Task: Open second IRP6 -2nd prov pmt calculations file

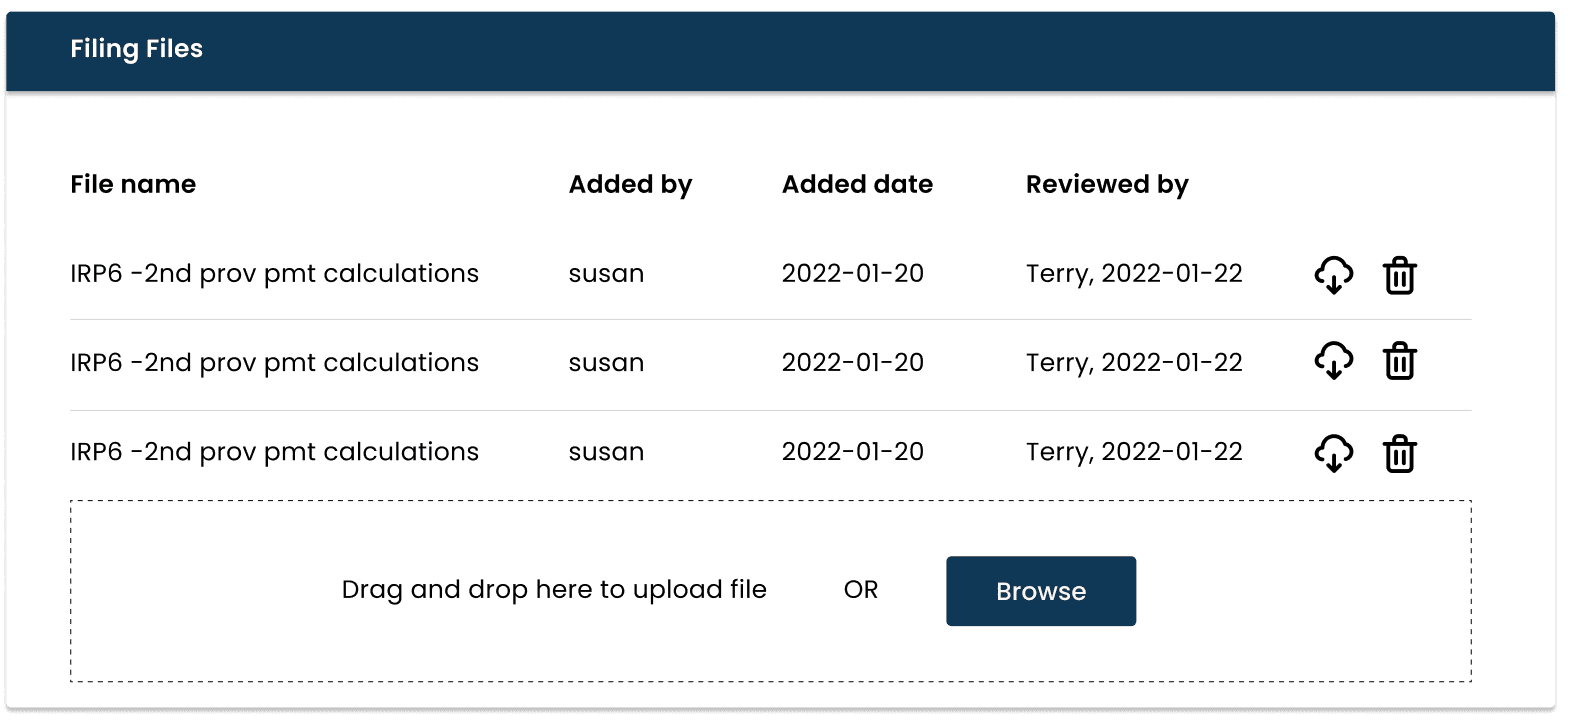Action: pyautogui.click(x=274, y=363)
